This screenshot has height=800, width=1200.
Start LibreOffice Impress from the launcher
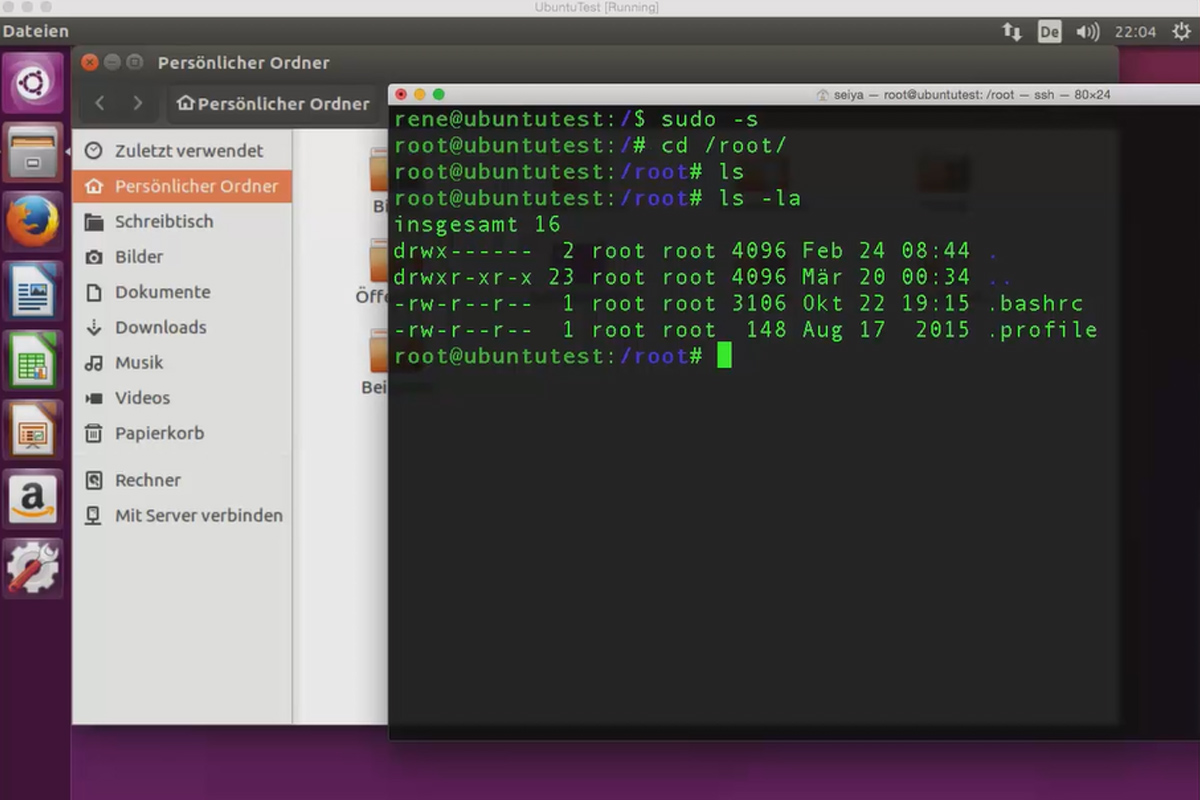tap(33, 430)
